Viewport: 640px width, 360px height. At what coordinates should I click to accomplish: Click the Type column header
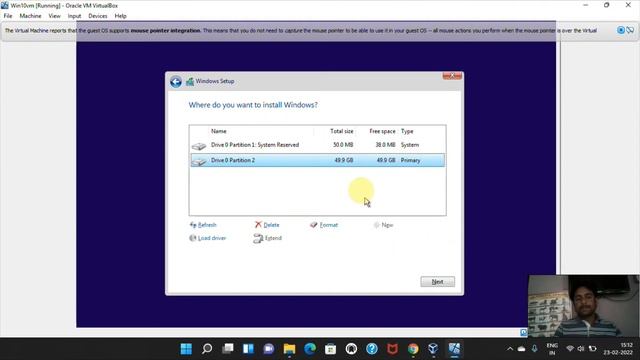[x=407, y=131]
